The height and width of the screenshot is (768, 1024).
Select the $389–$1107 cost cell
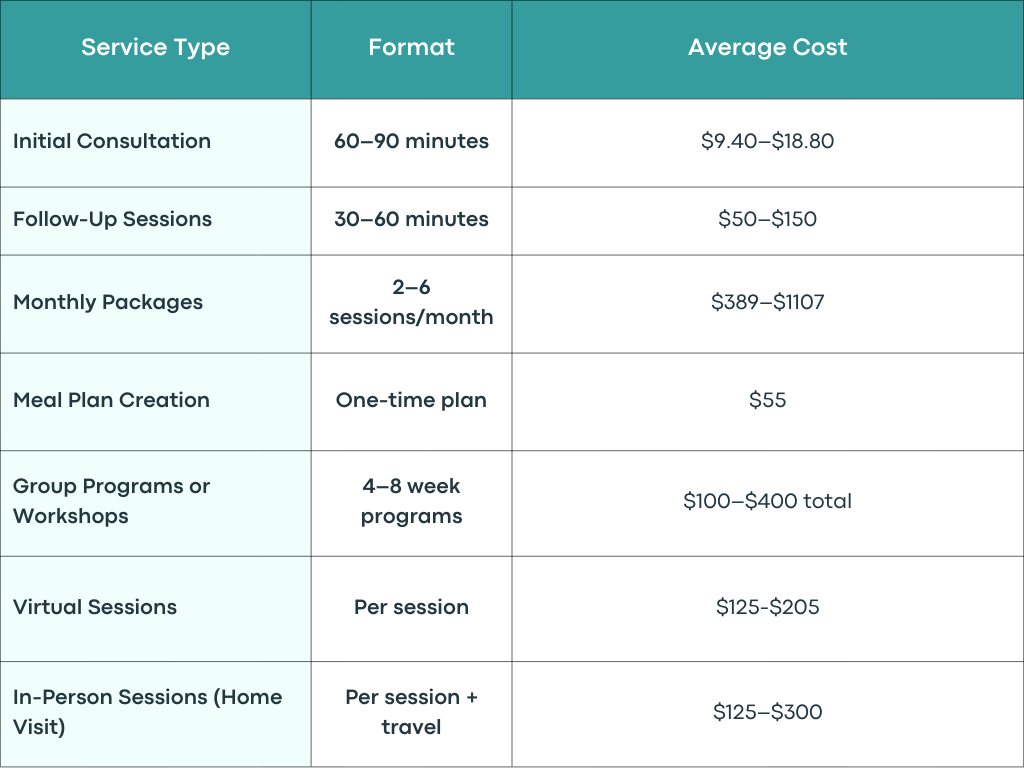click(767, 302)
